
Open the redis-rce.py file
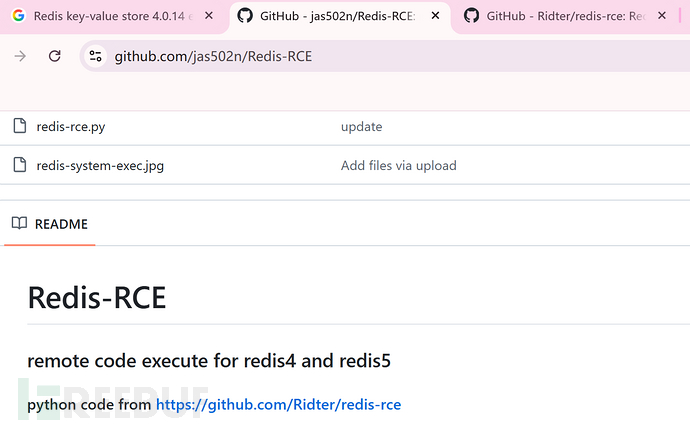71,127
